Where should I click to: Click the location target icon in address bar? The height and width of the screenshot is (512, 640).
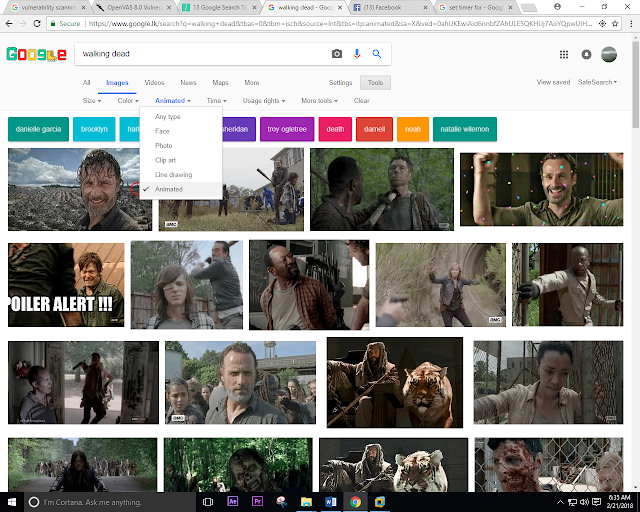(x=602, y=24)
